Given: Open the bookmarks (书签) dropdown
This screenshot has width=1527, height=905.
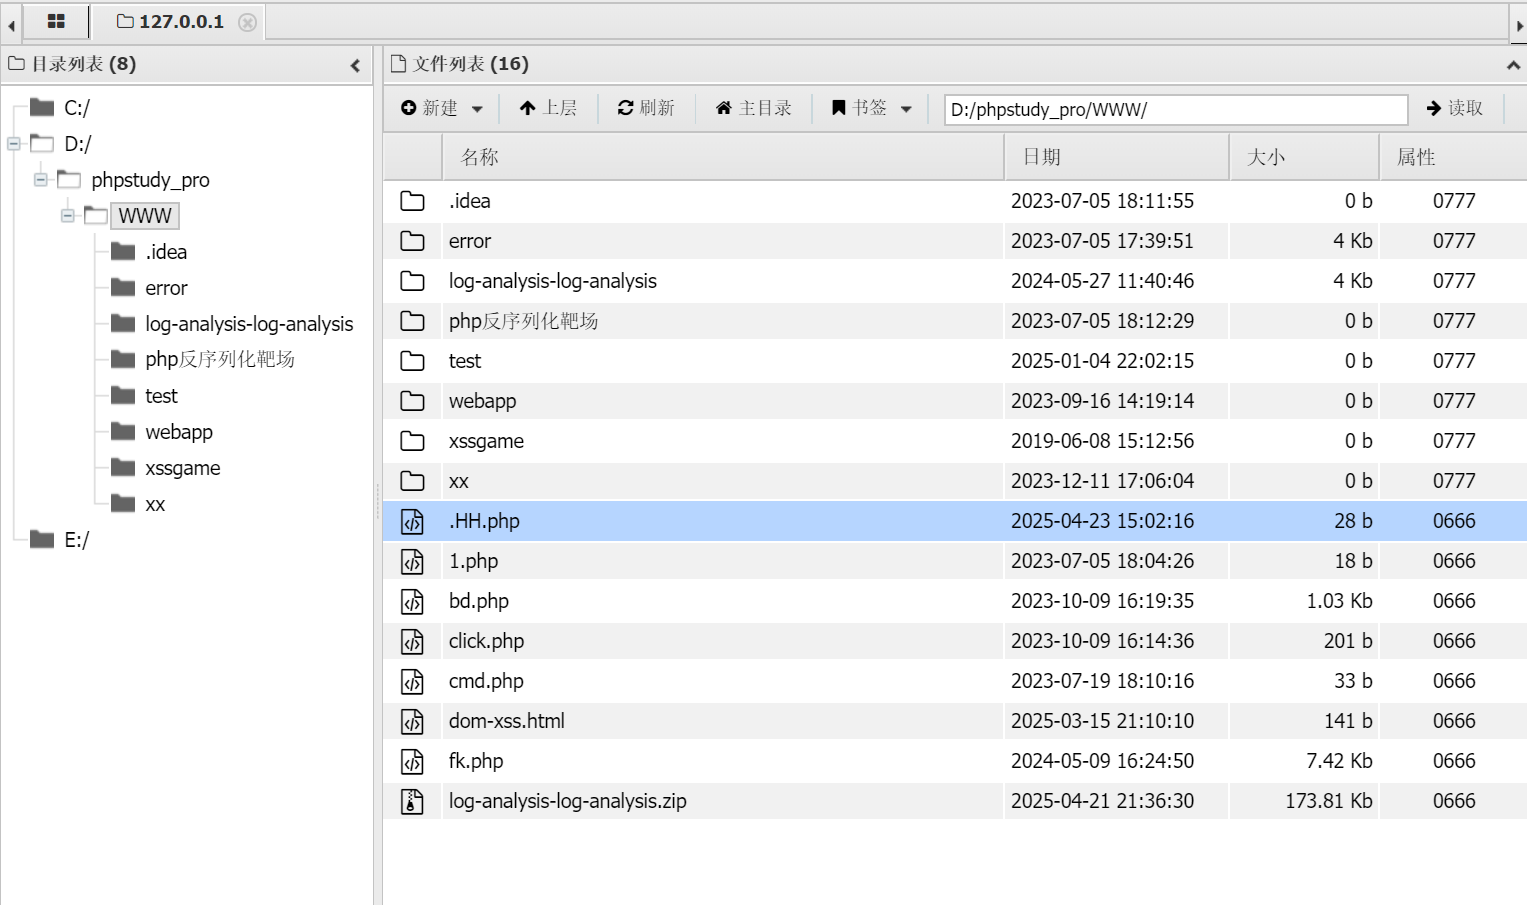Looking at the screenshot, I should click(x=871, y=108).
